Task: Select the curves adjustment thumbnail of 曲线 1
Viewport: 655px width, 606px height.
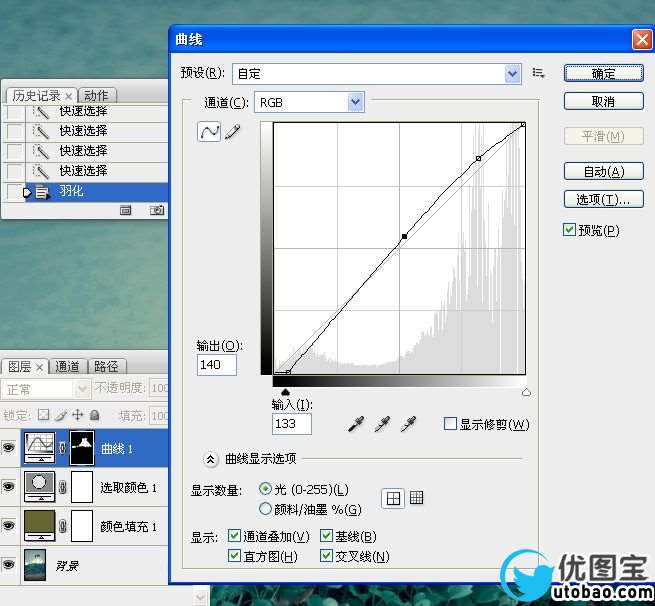Action: [40, 448]
